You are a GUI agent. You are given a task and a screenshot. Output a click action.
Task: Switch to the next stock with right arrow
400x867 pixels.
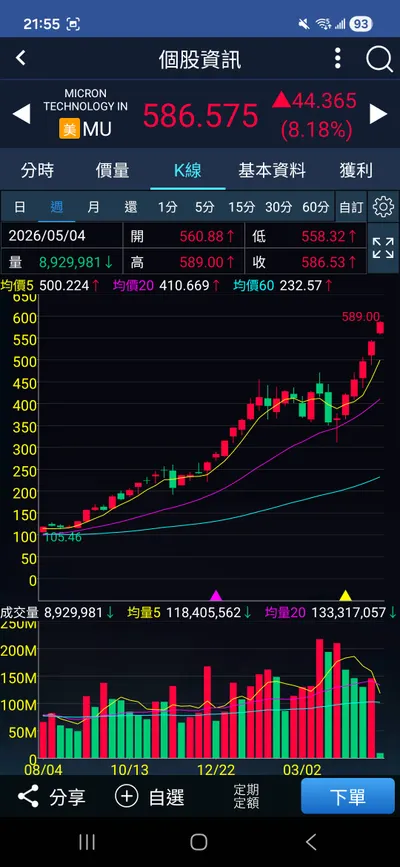point(378,114)
